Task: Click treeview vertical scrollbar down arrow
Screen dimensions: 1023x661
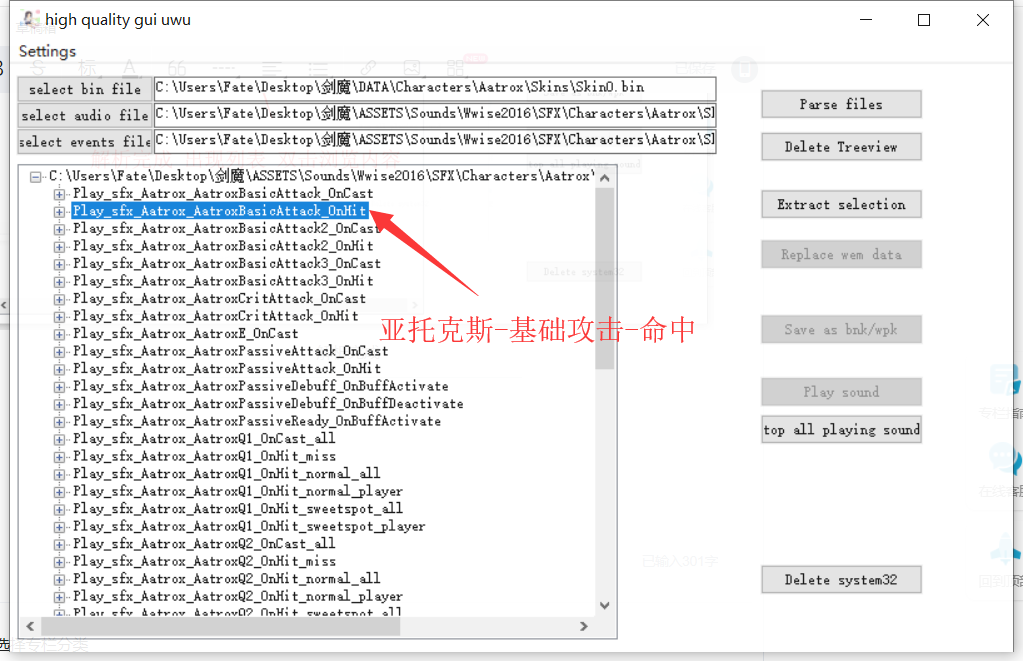Action: pos(605,606)
